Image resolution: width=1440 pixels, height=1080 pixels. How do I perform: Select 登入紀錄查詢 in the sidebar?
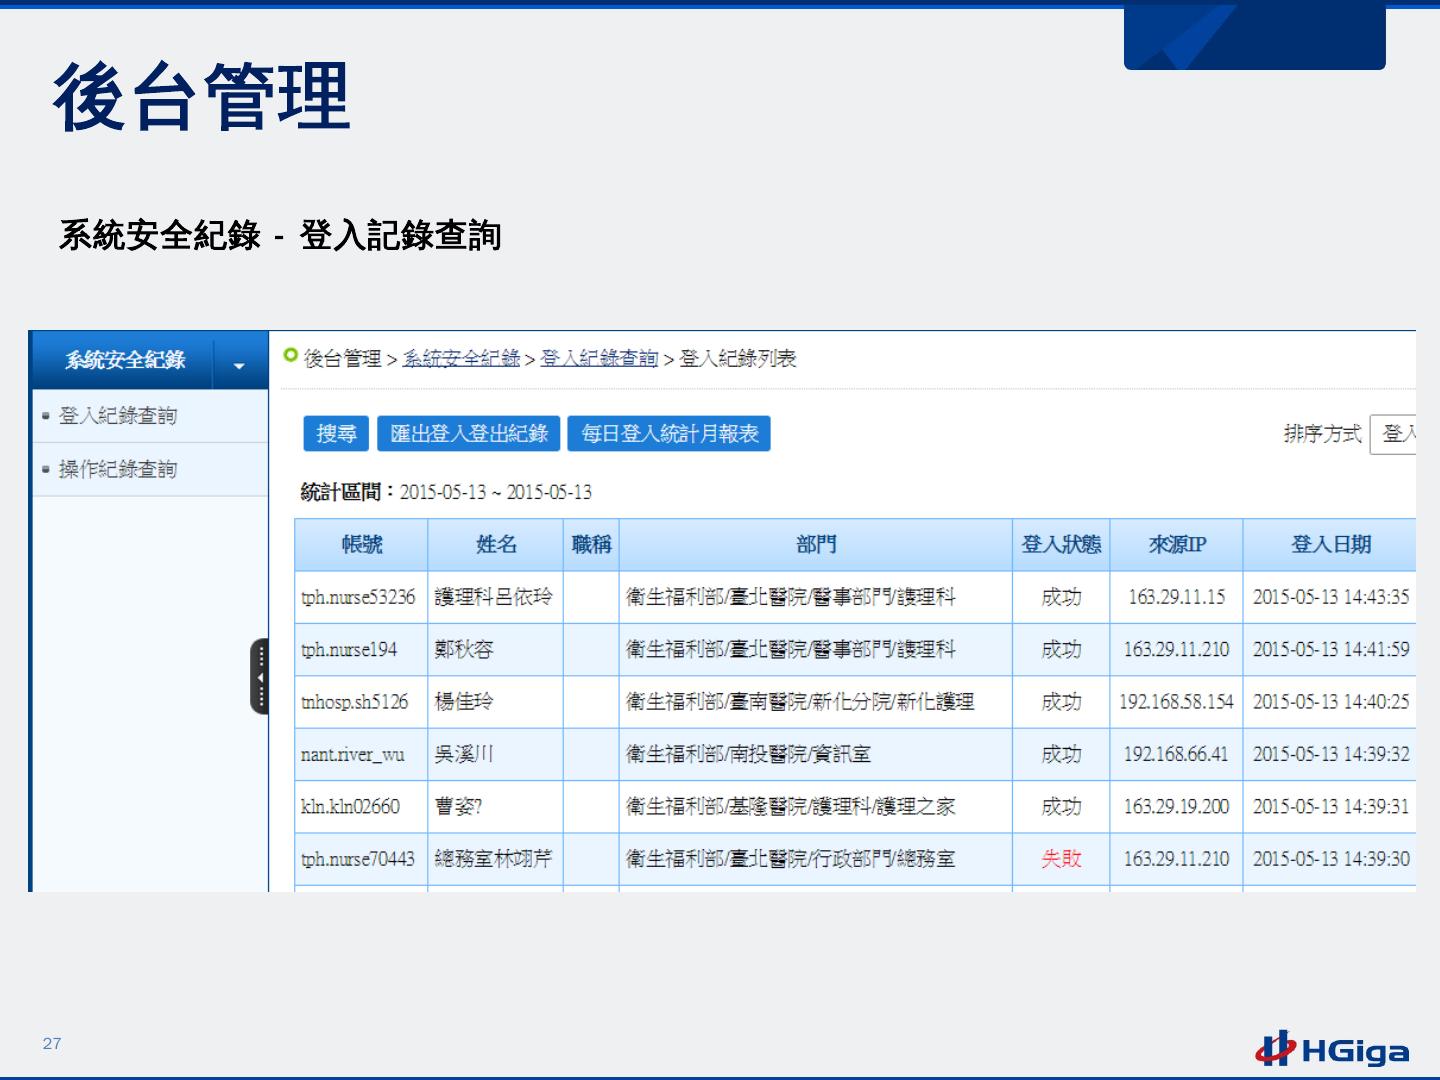click(118, 416)
